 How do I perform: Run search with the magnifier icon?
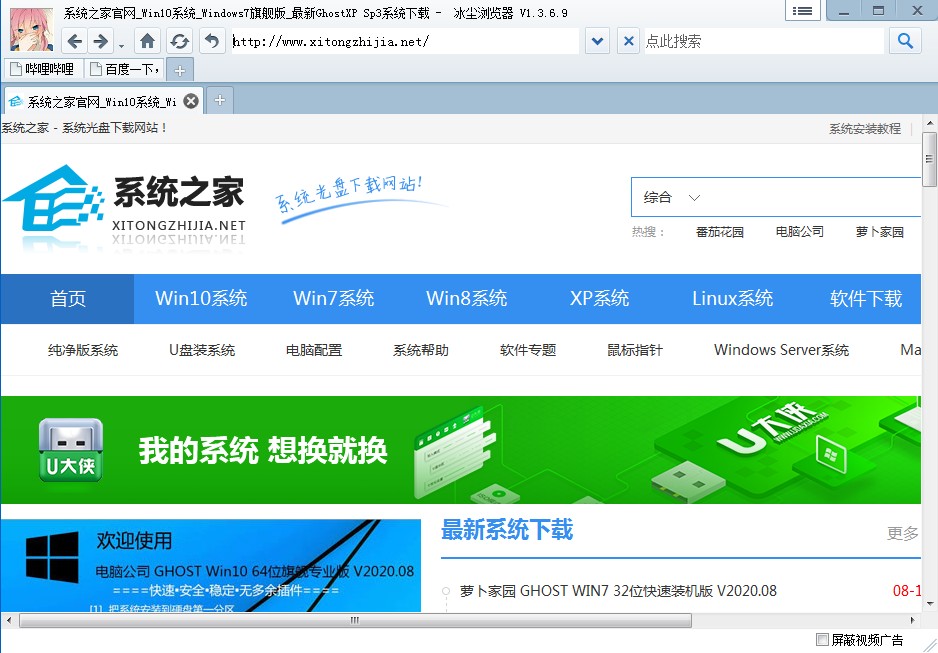click(905, 41)
